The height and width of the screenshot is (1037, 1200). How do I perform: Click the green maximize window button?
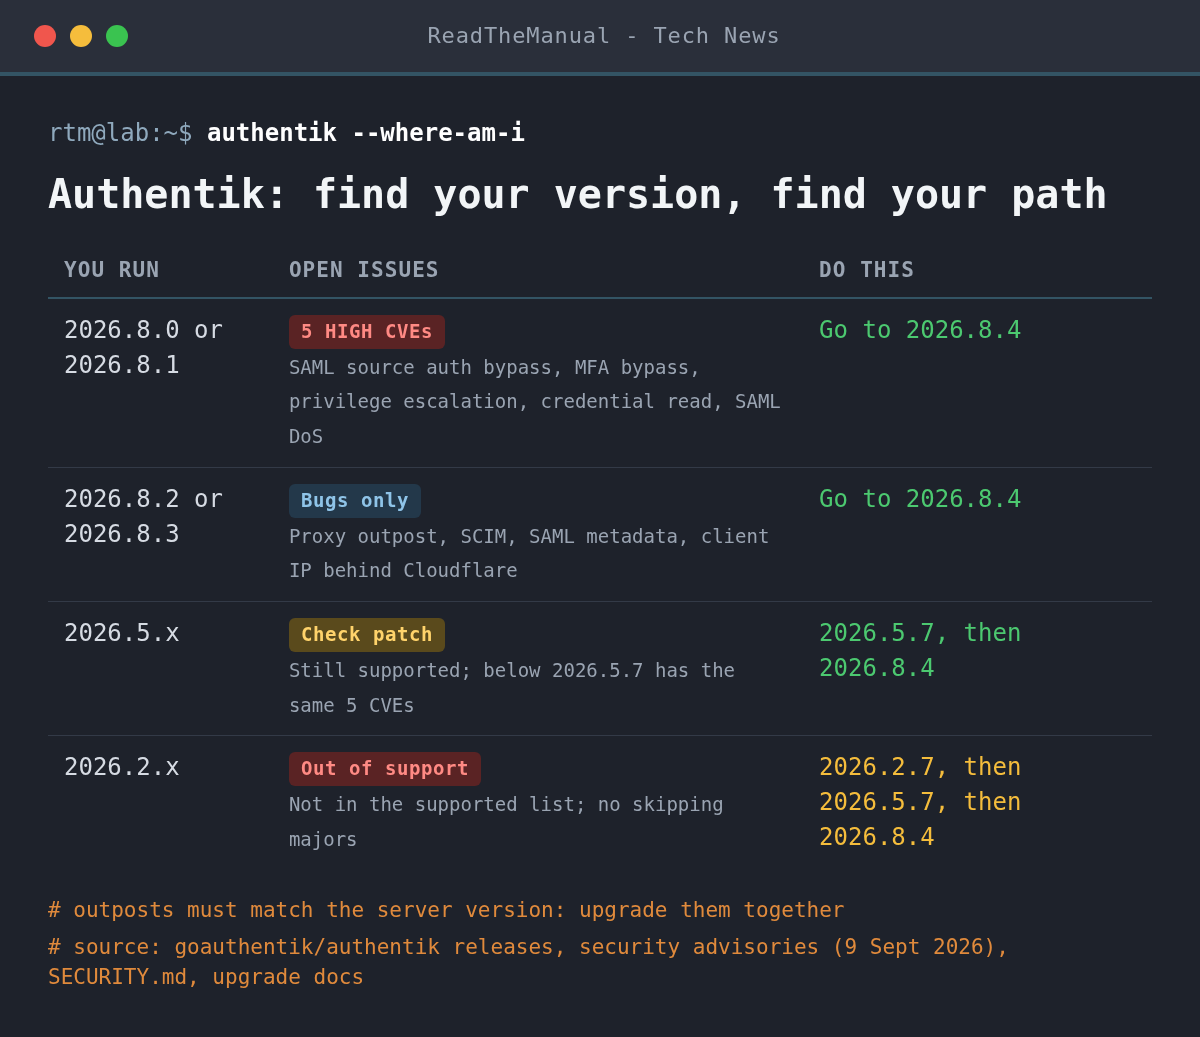tap(117, 36)
